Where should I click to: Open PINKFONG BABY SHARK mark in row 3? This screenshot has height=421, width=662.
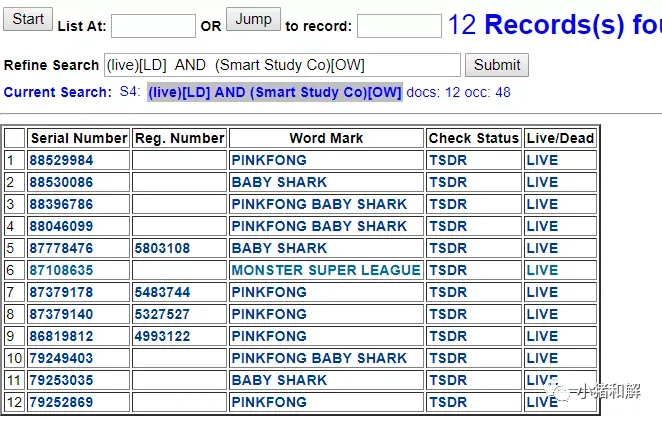click(320, 204)
